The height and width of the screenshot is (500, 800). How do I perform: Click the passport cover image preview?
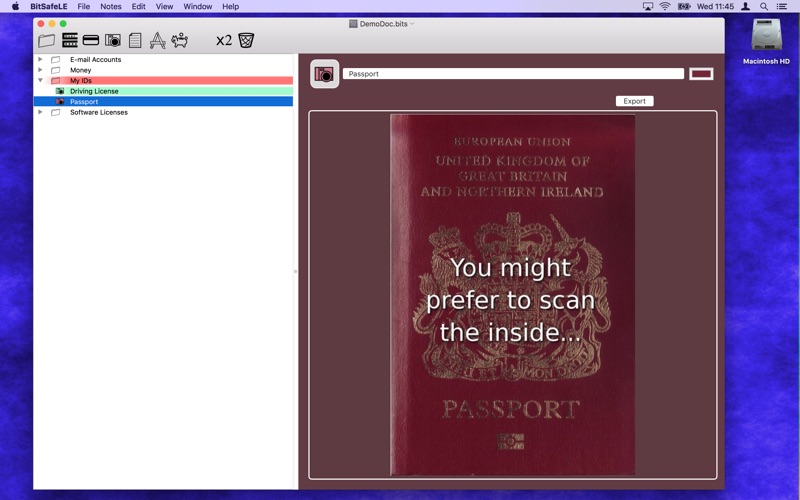pyautogui.click(x=512, y=295)
